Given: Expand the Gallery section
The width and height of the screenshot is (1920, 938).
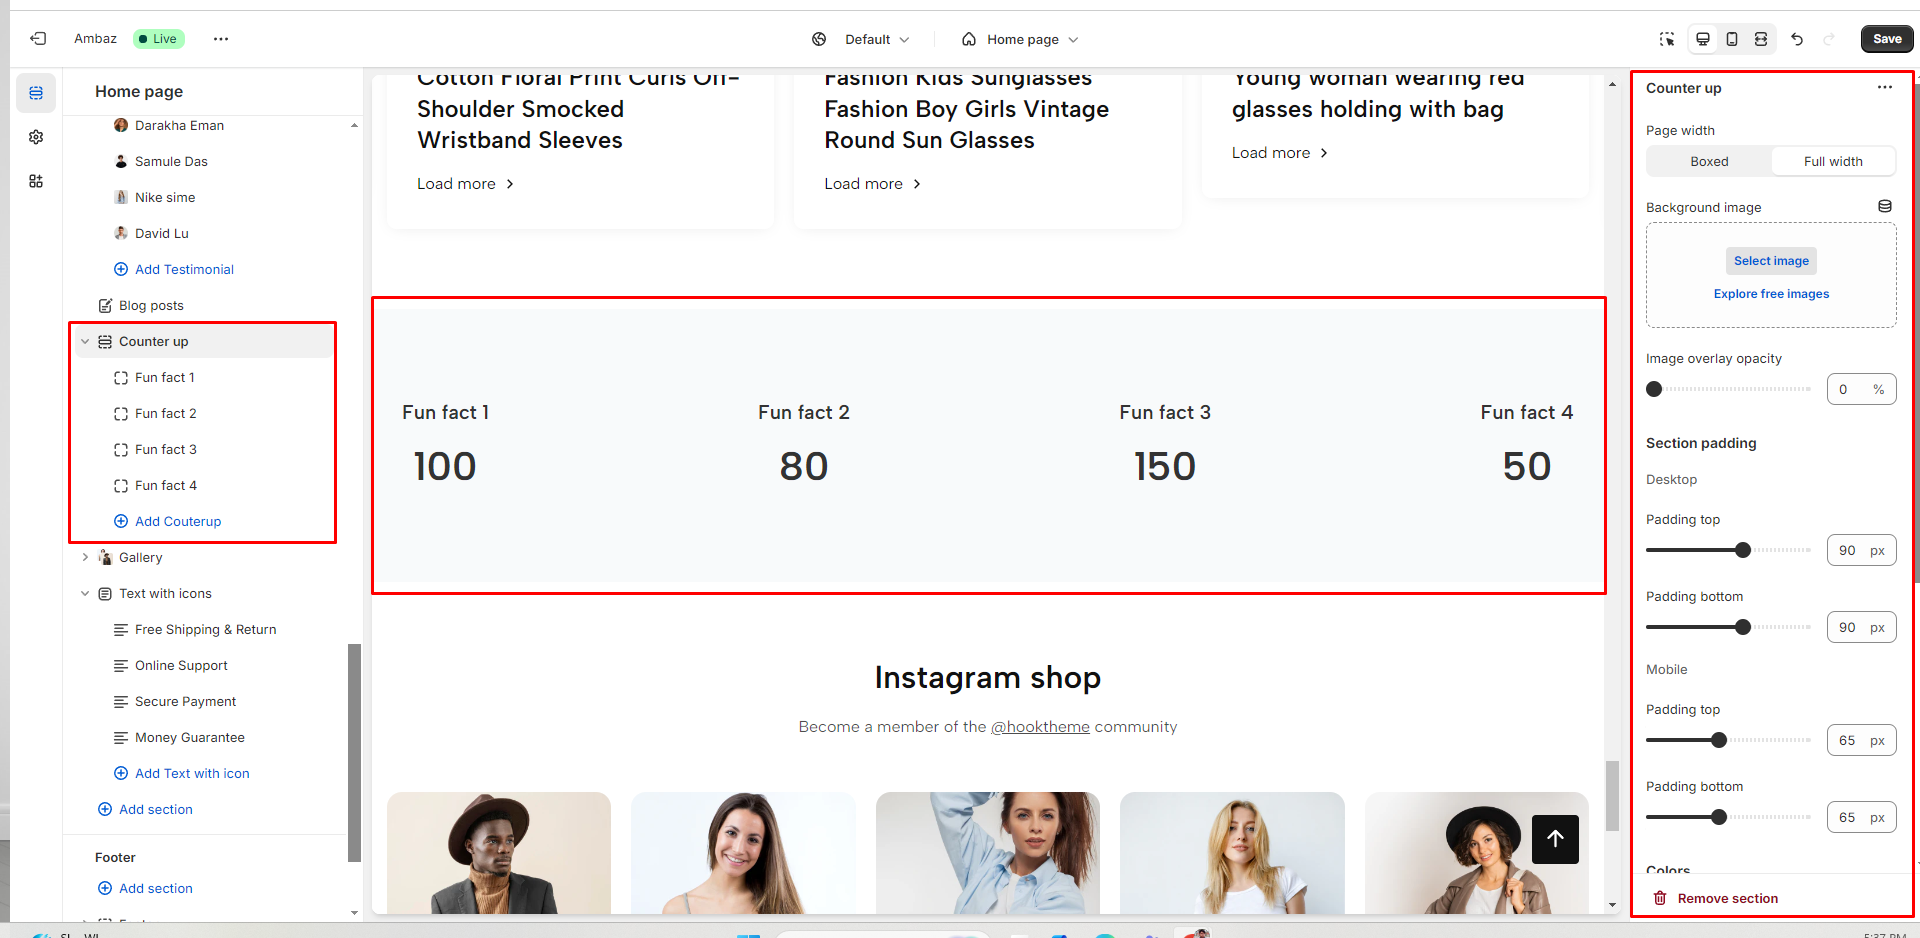Looking at the screenshot, I should coord(85,558).
